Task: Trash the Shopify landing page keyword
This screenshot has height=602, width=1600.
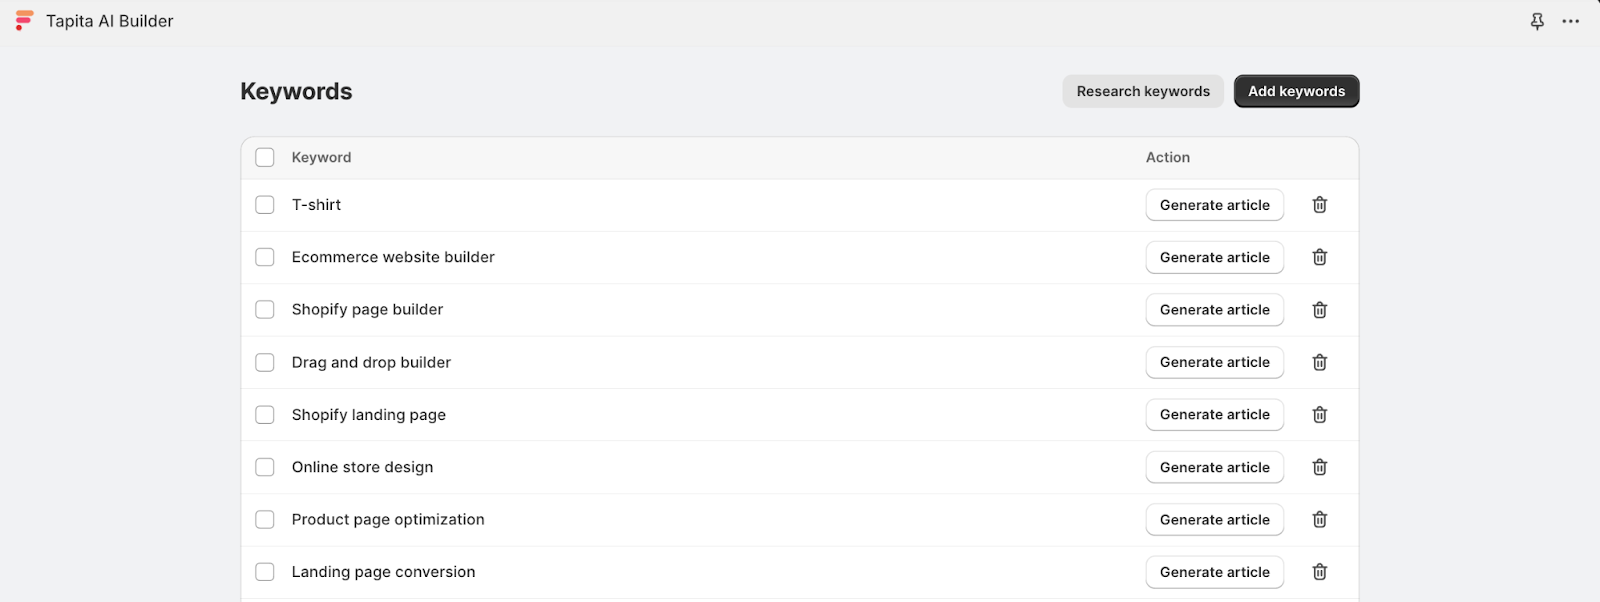Action: coord(1319,414)
